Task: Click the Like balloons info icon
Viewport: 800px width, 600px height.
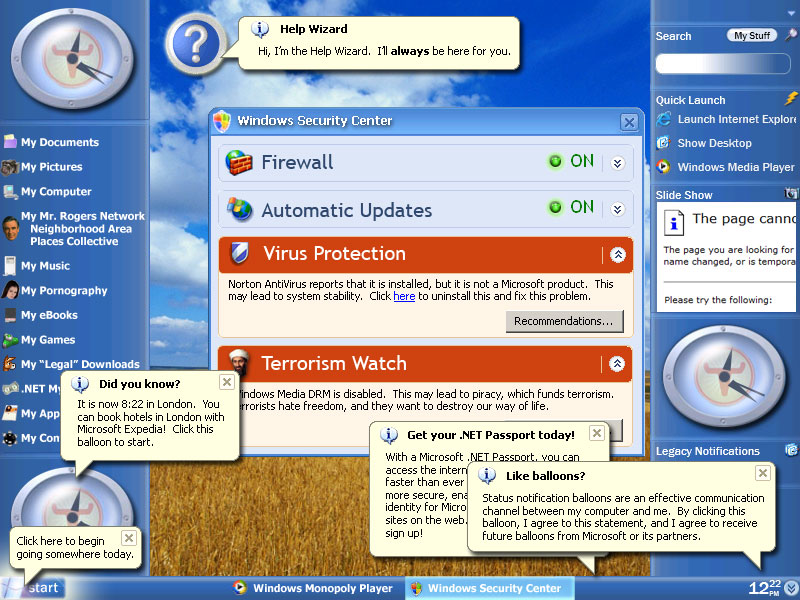Action: click(x=487, y=476)
